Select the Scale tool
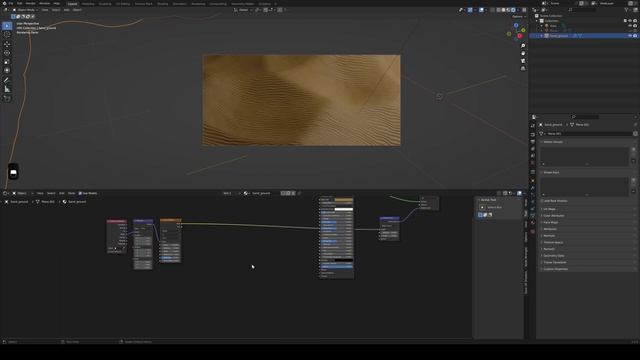 click(7, 62)
